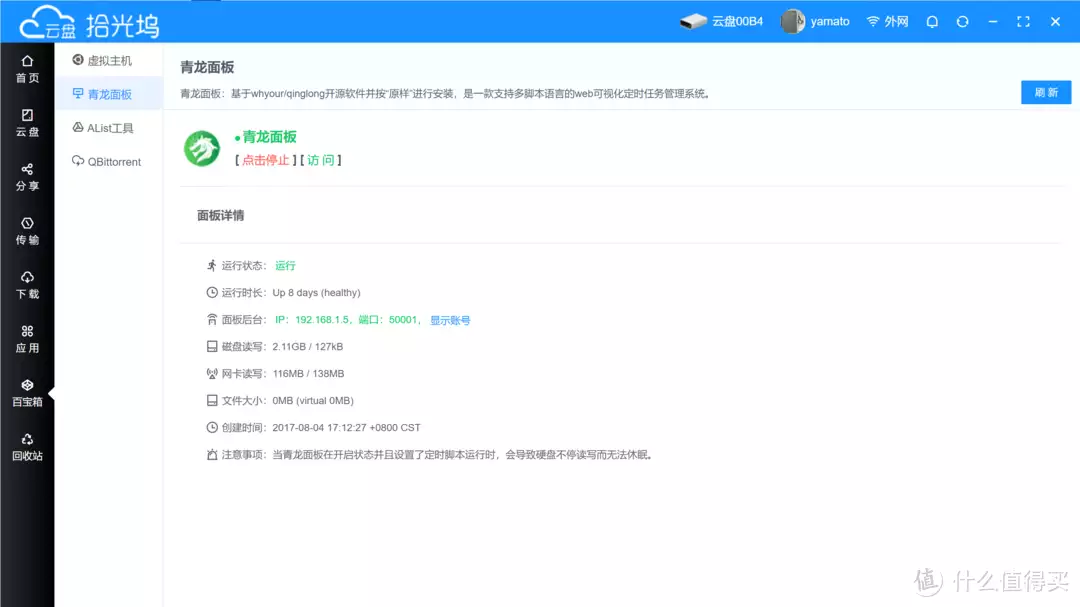Open the 应用 apps section
Viewport: 1080px width, 607px height.
click(x=27, y=339)
